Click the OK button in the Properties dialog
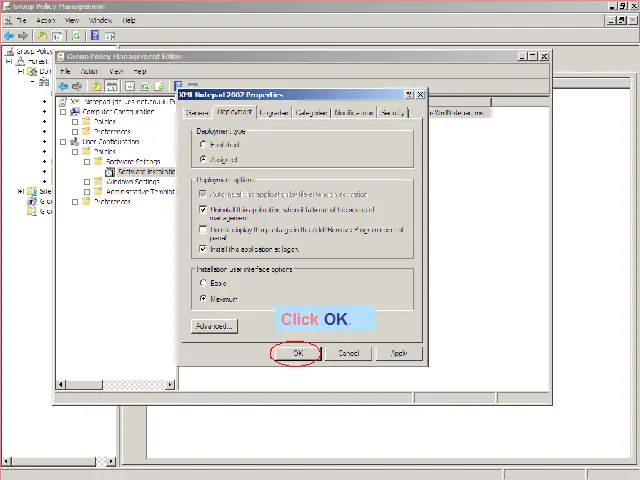640x480 pixels. (297, 353)
